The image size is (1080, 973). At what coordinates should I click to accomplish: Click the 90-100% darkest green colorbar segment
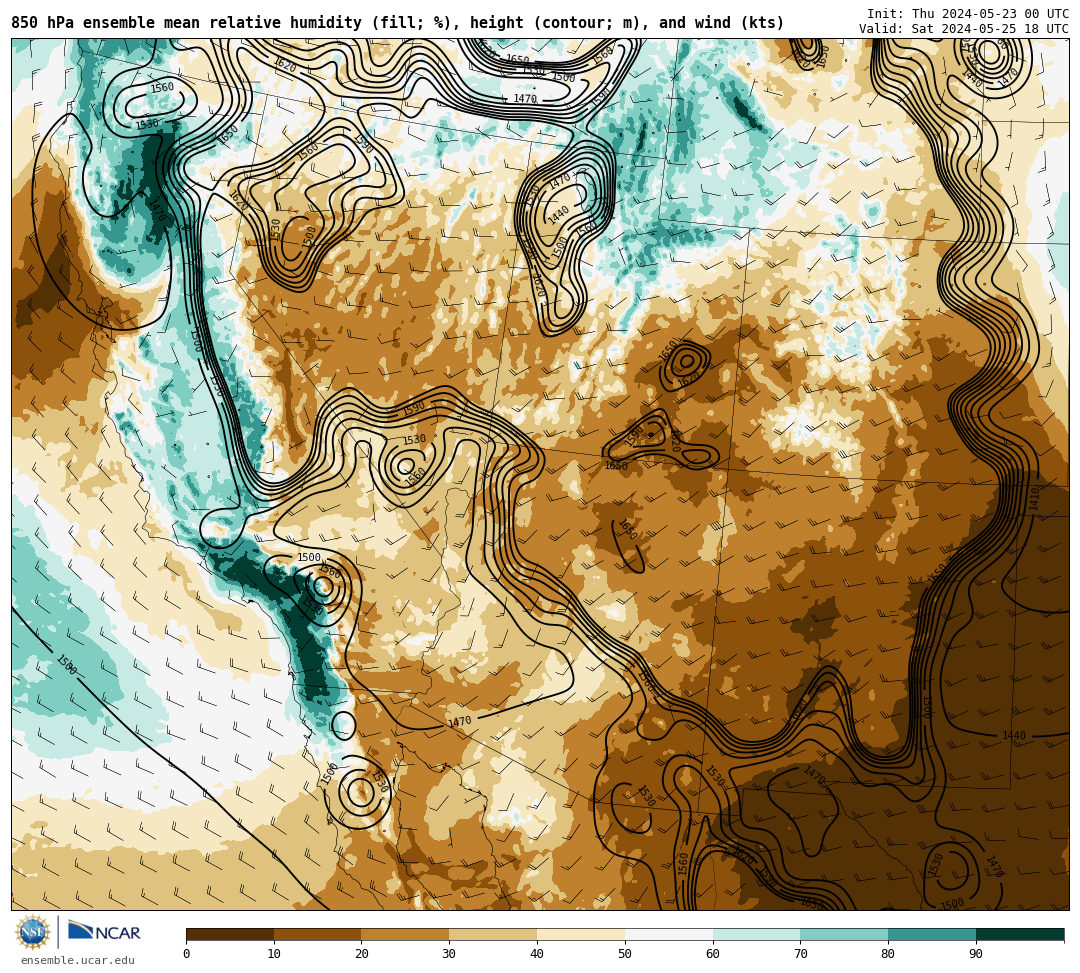click(x=1020, y=934)
